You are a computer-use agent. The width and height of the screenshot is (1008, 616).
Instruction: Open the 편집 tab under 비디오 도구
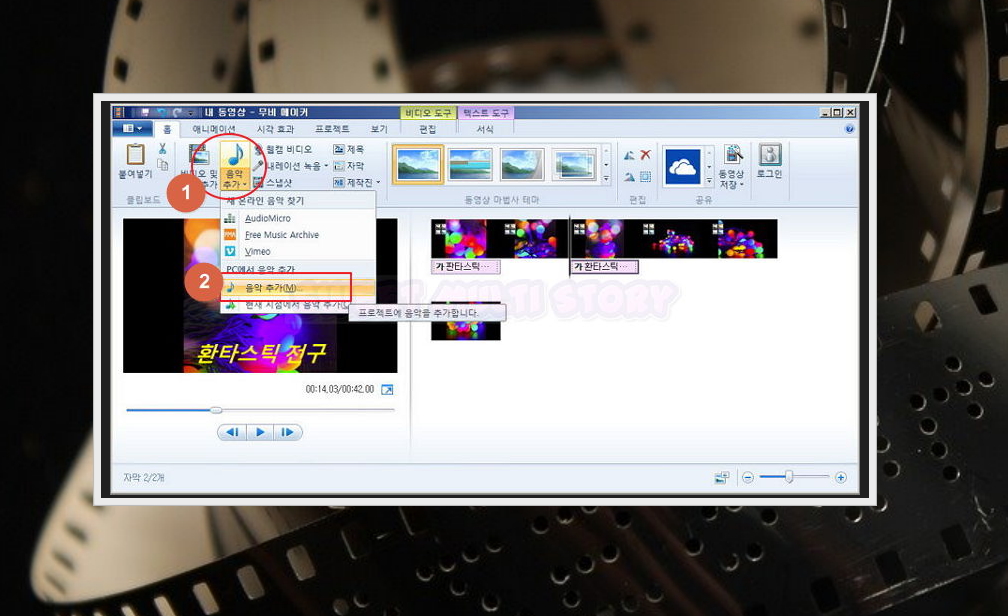click(x=428, y=129)
